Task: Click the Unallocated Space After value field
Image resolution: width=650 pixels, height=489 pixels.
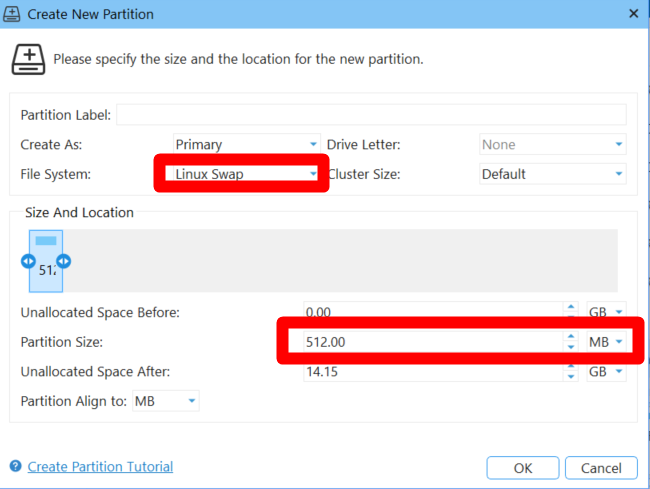Action: (433, 372)
